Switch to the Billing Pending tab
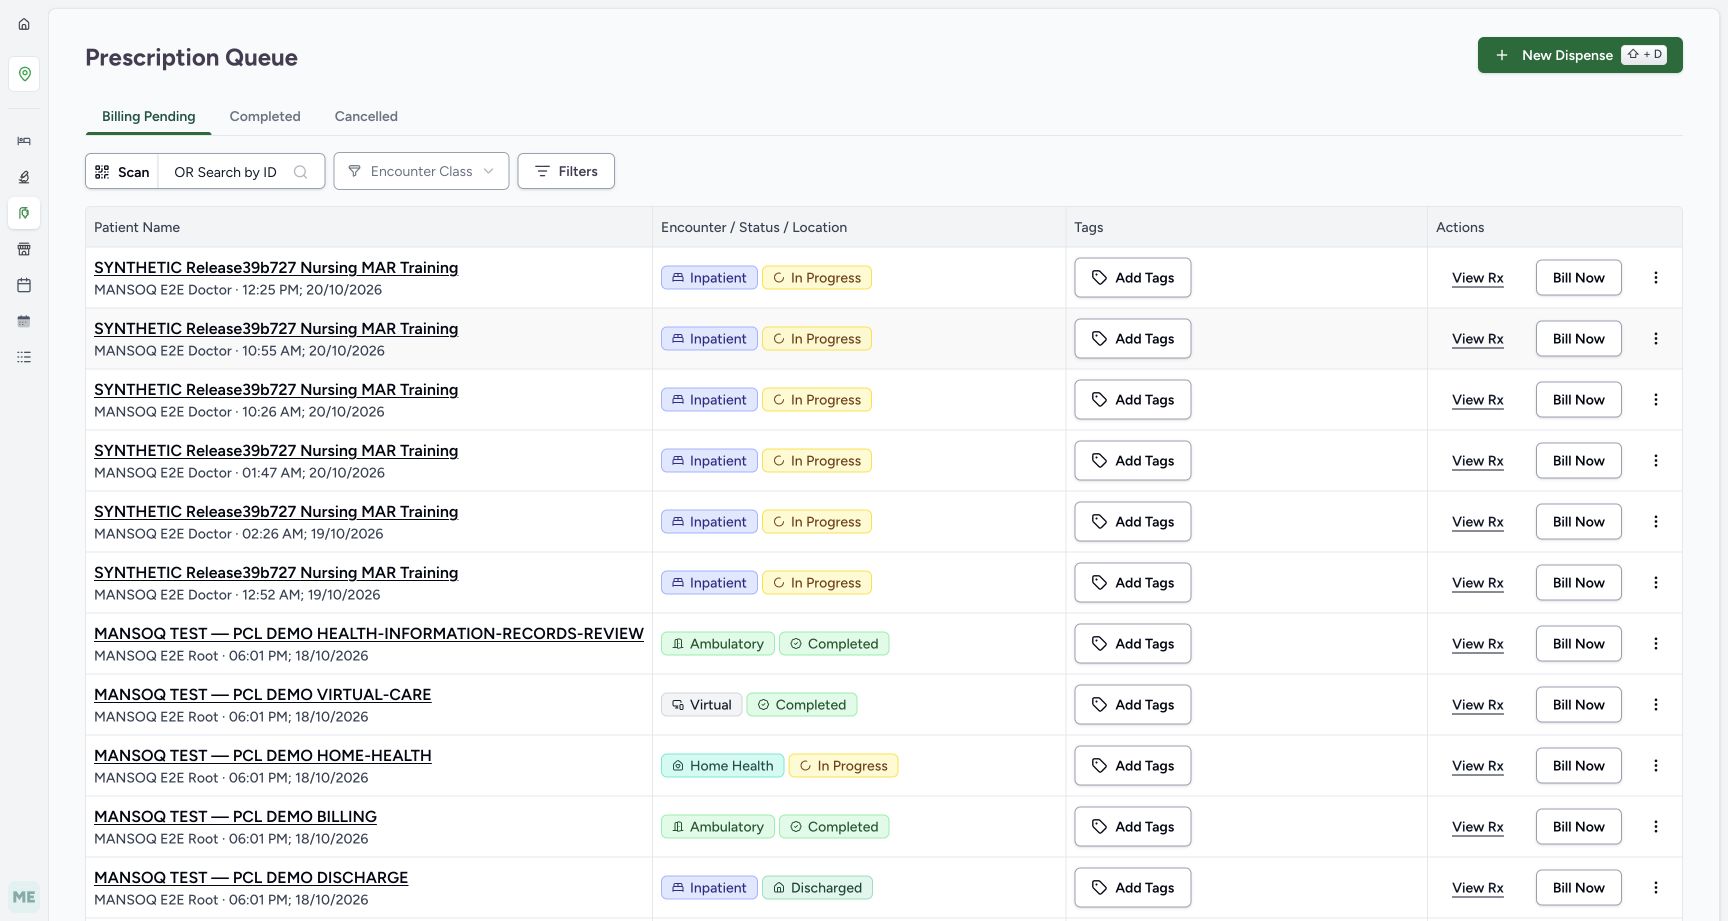 (149, 116)
